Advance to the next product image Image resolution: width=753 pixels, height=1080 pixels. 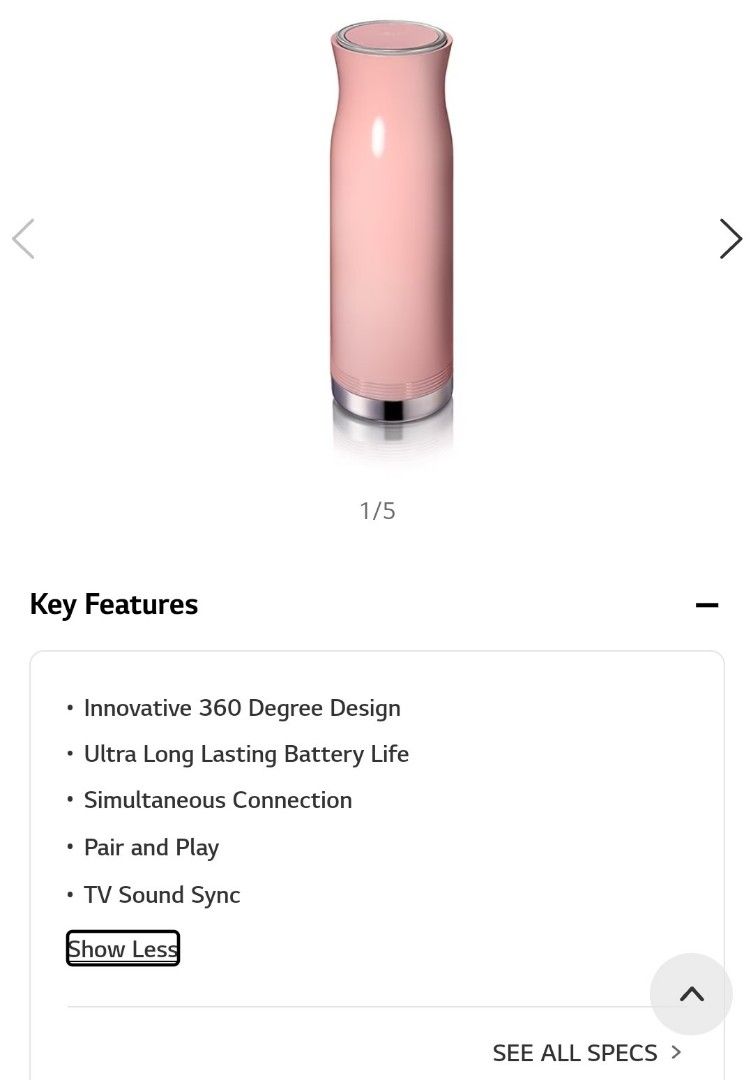tap(730, 239)
